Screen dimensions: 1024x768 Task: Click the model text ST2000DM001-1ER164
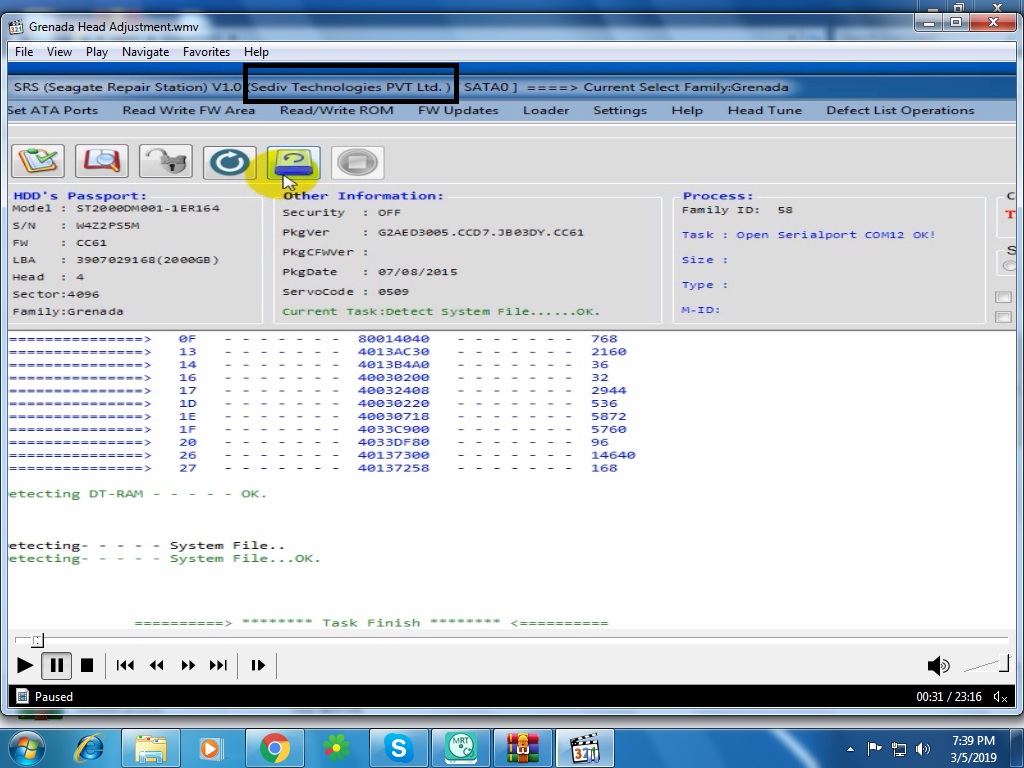point(148,208)
